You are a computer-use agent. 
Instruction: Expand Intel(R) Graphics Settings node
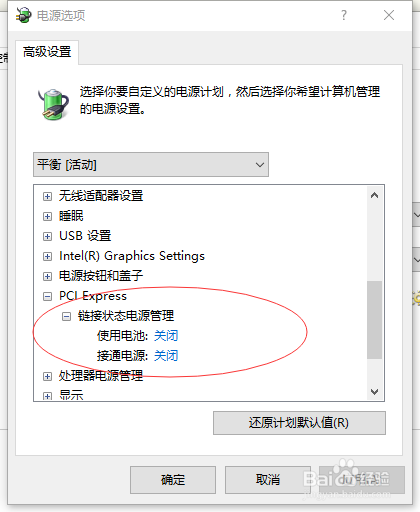coord(47,256)
